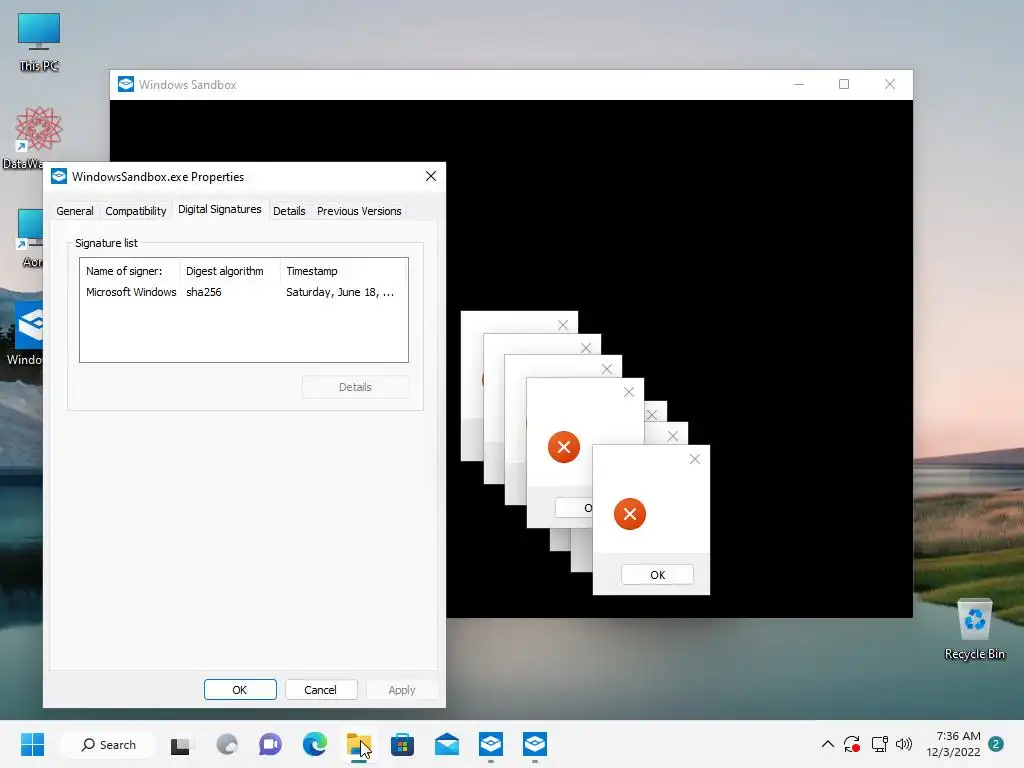This screenshot has height=768, width=1024.
Task: Open Microsoft Store from the taskbar
Action: click(402, 744)
